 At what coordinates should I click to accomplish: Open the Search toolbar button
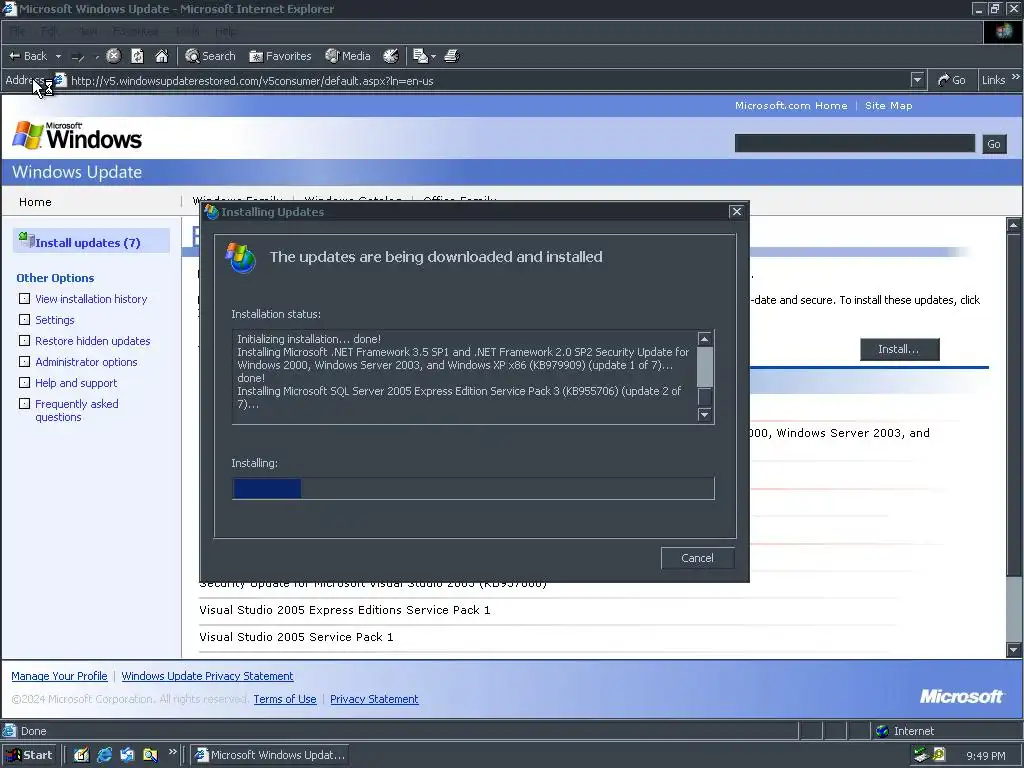coord(210,56)
